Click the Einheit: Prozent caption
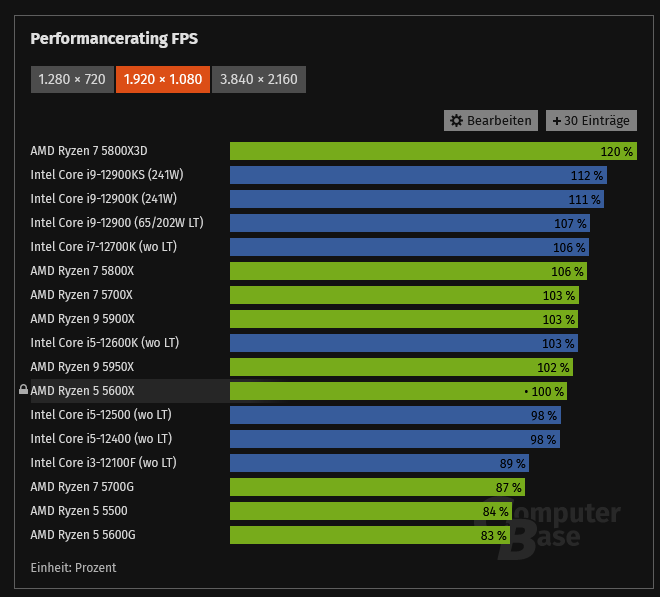 [x=73, y=568]
